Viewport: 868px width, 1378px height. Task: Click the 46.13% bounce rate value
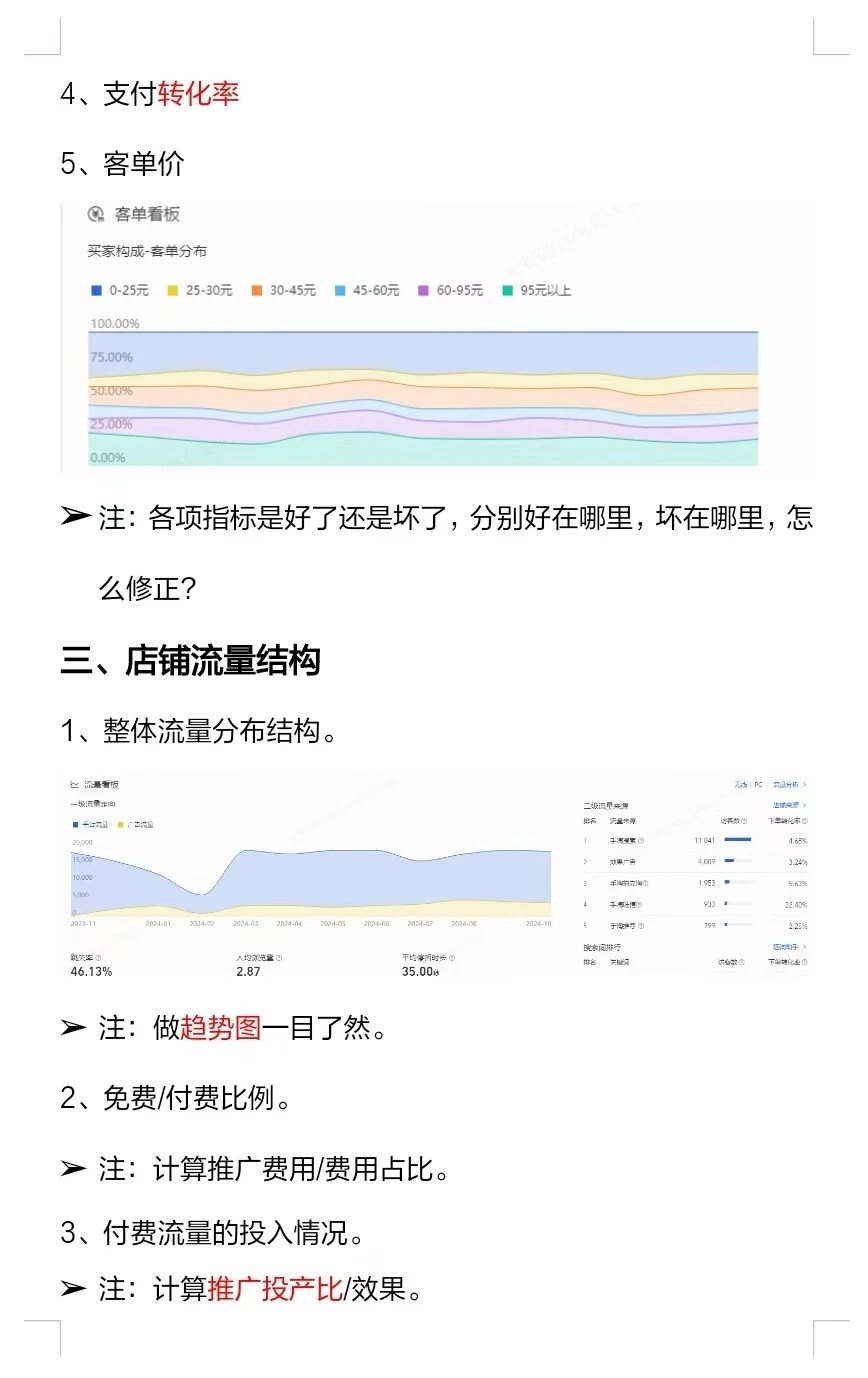coord(91,971)
